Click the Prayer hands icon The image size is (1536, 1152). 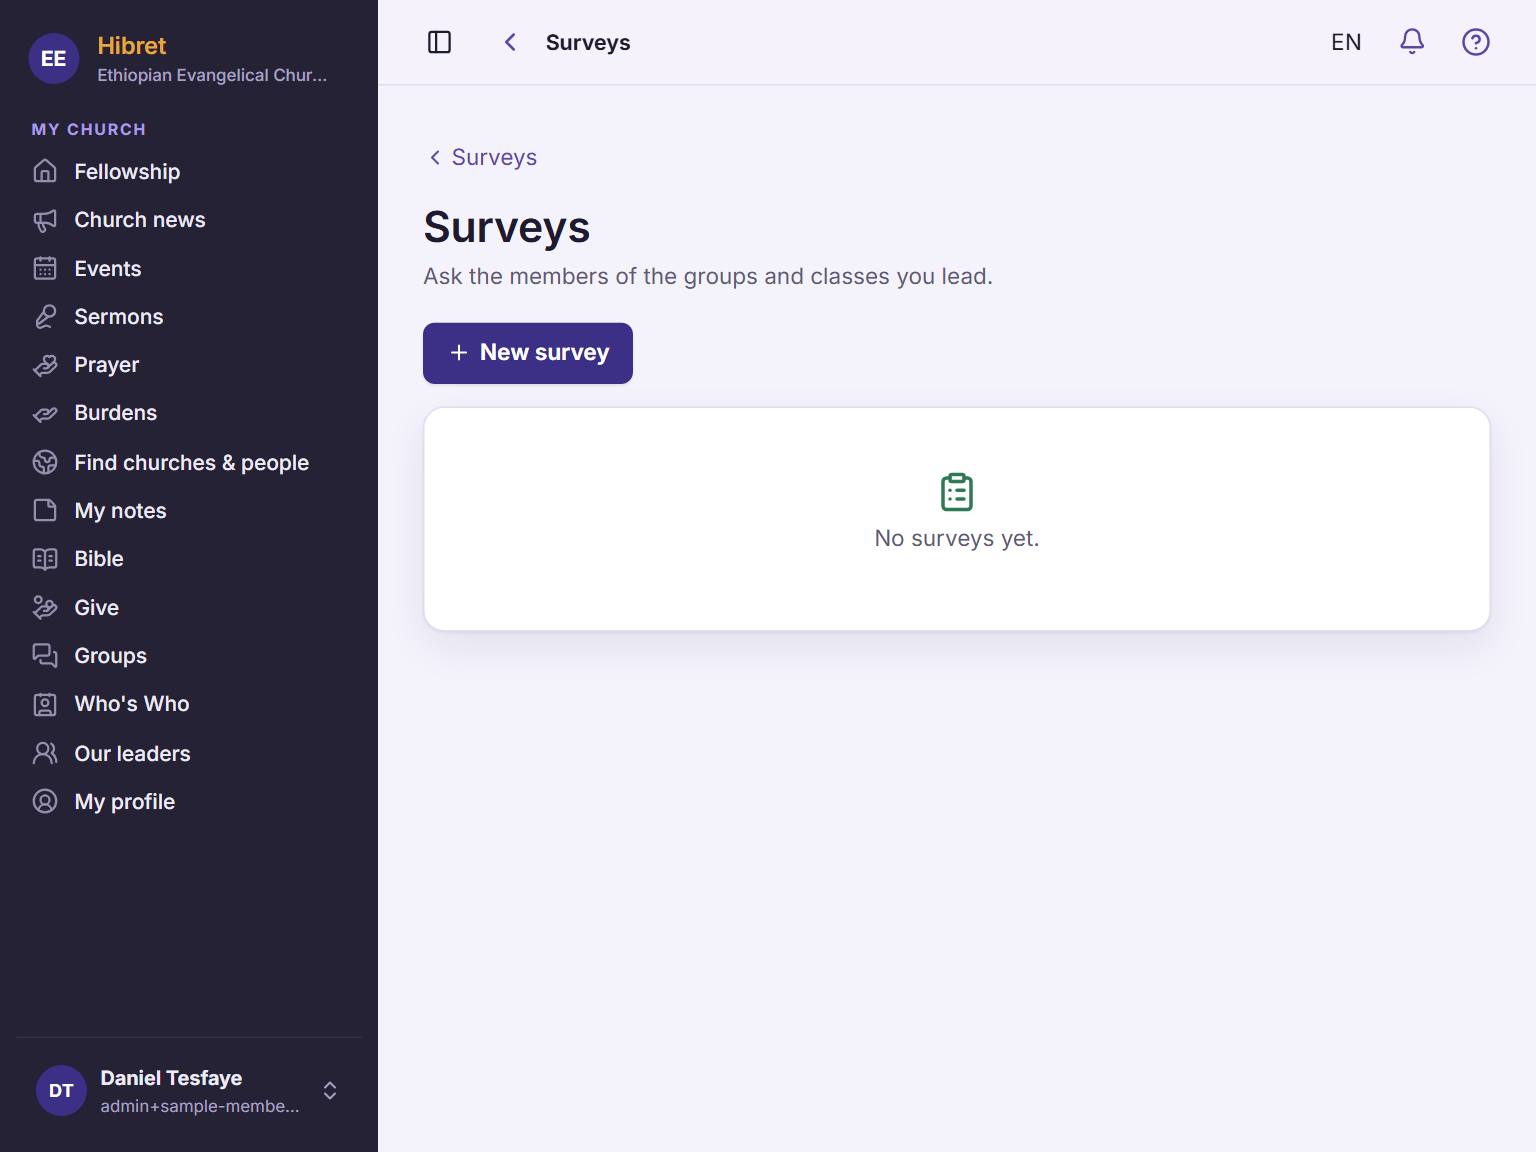click(45, 365)
